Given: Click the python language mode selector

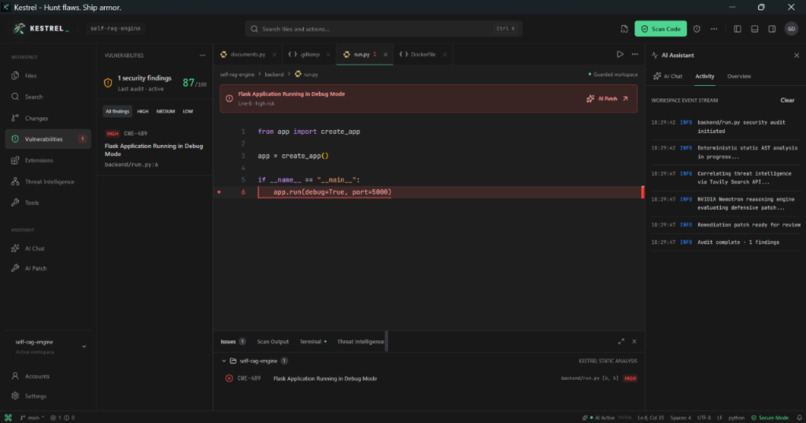Looking at the screenshot, I should pos(736,417).
